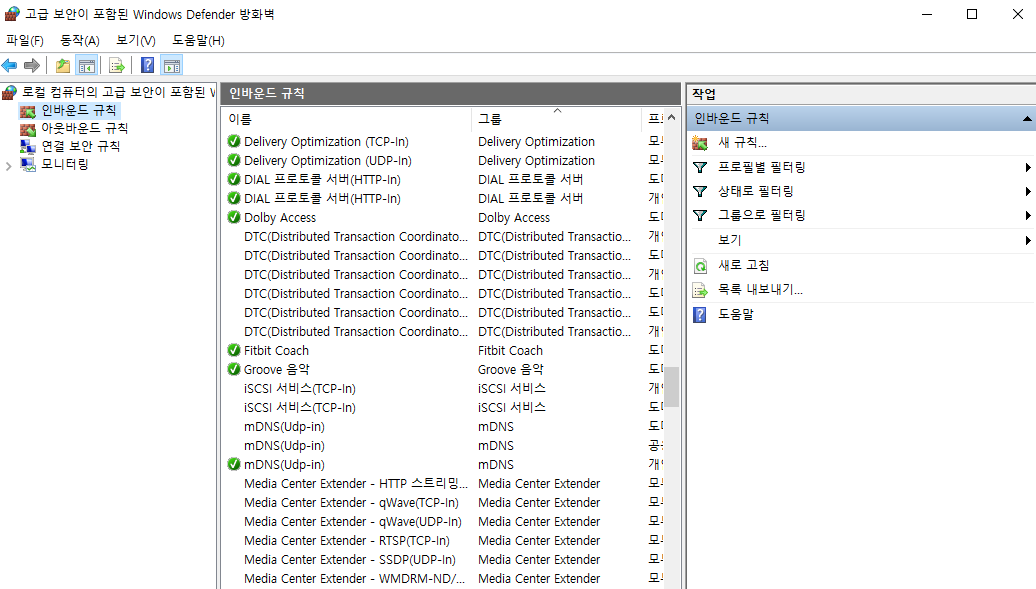The image size is (1036, 589).
Task: Select 아웃바운드 규칙 in the tree
Action: (x=85, y=128)
